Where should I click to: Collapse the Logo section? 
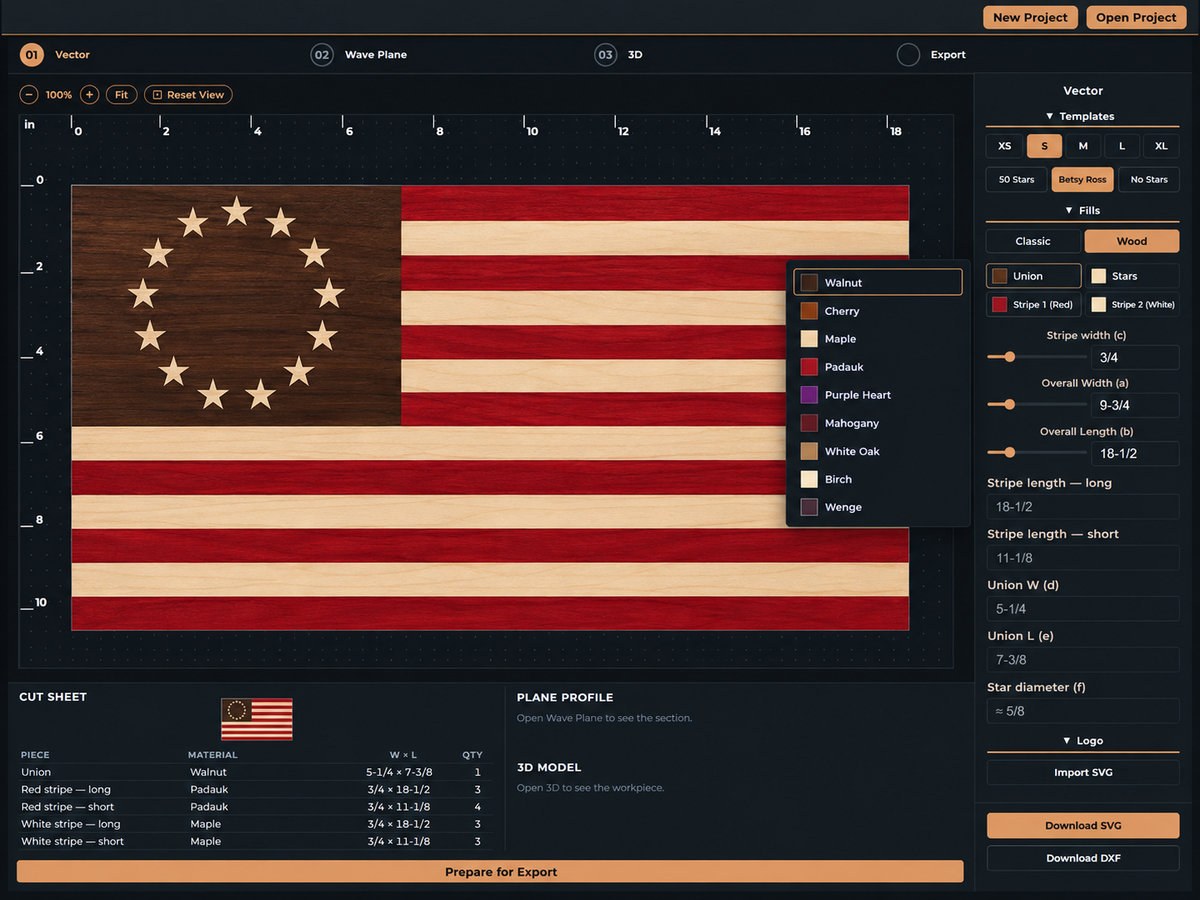(1082, 741)
